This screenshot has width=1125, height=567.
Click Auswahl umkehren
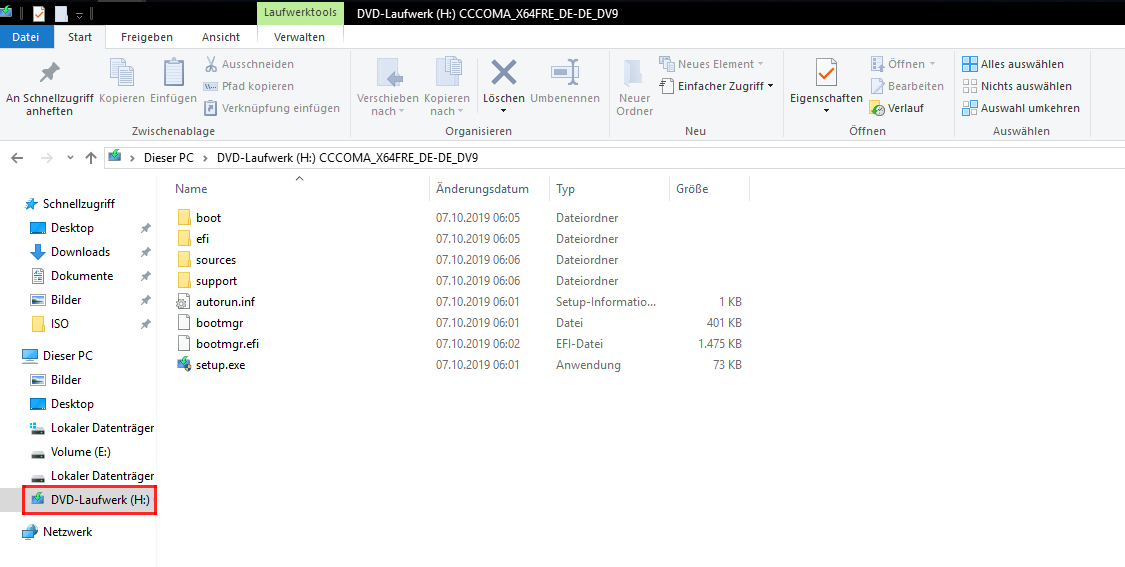pyautogui.click(x=1021, y=108)
